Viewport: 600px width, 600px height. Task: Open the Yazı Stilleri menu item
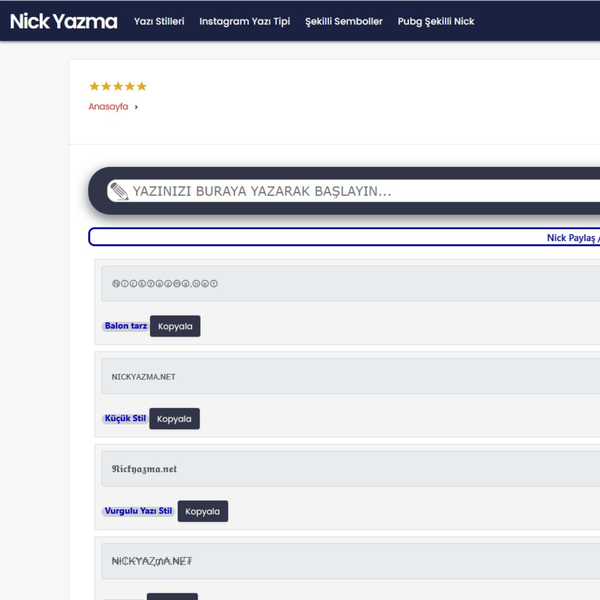pyautogui.click(x=159, y=21)
